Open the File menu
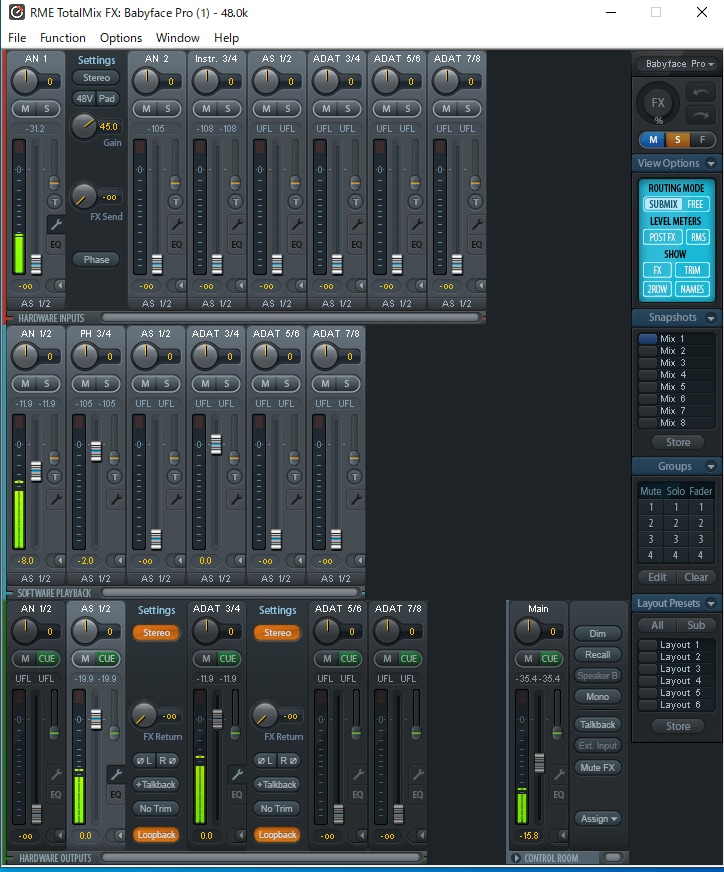Viewport: 724px width, 872px height. point(17,37)
